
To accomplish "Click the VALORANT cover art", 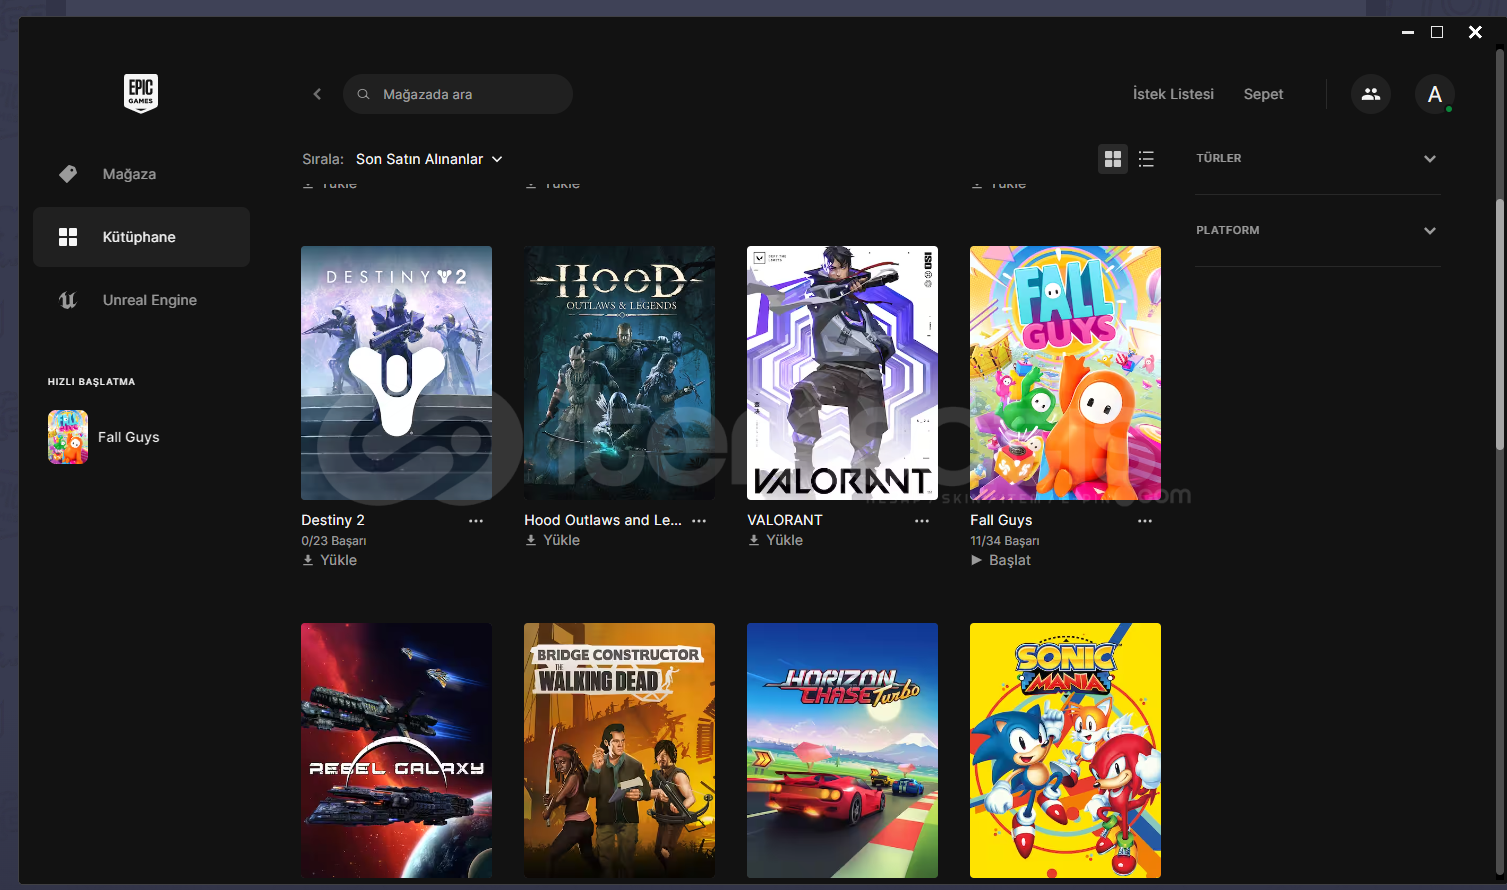I will (x=842, y=373).
